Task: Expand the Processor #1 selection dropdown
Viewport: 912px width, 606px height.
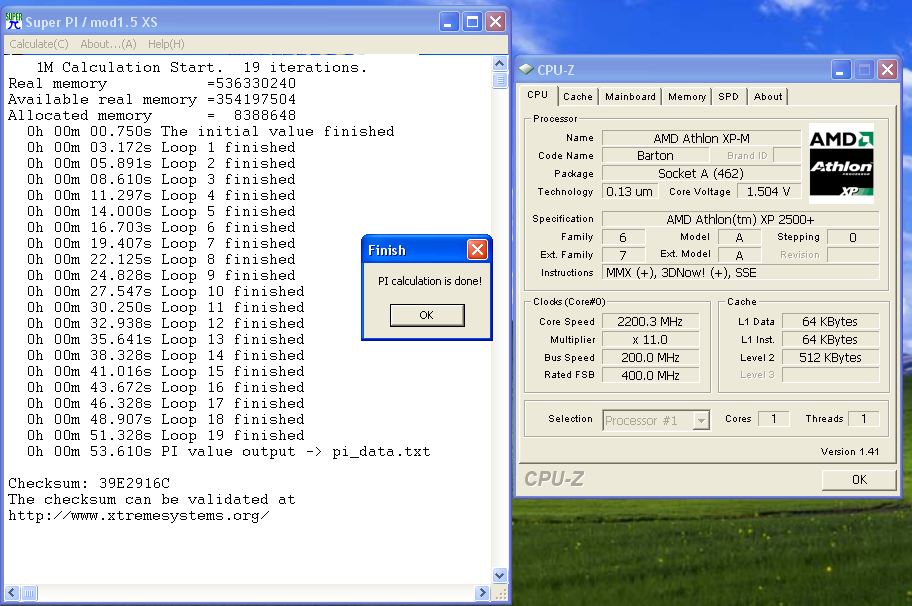Action: pos(701,420)
